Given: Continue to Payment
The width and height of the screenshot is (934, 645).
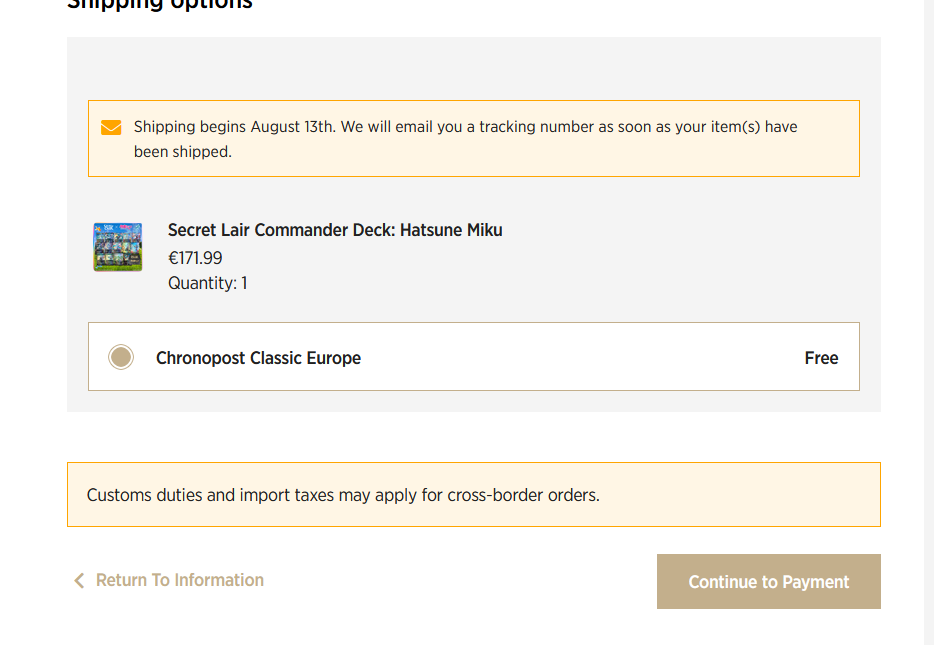Looking at the screenshot, I should [768, 581].
